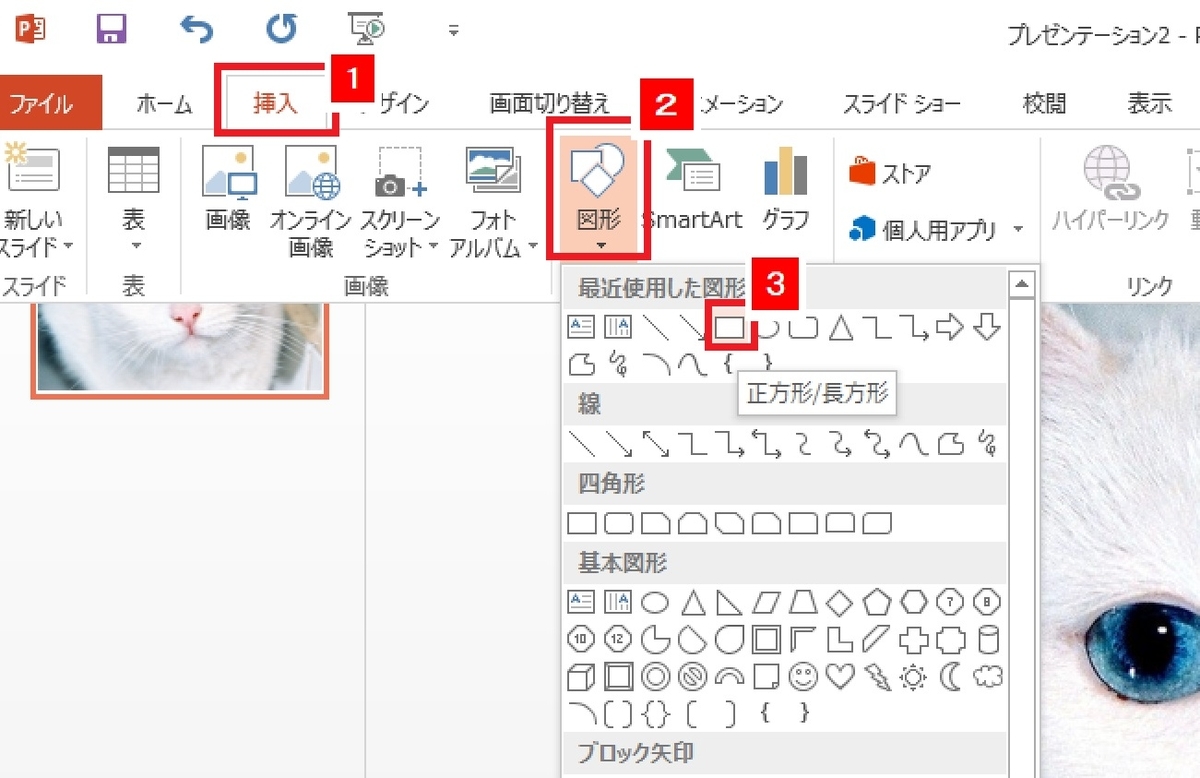Image resolution: width=1200 pixels, height=778 pixels.
Task: Select the cat slide thumbnail
Action: point(180,350)
